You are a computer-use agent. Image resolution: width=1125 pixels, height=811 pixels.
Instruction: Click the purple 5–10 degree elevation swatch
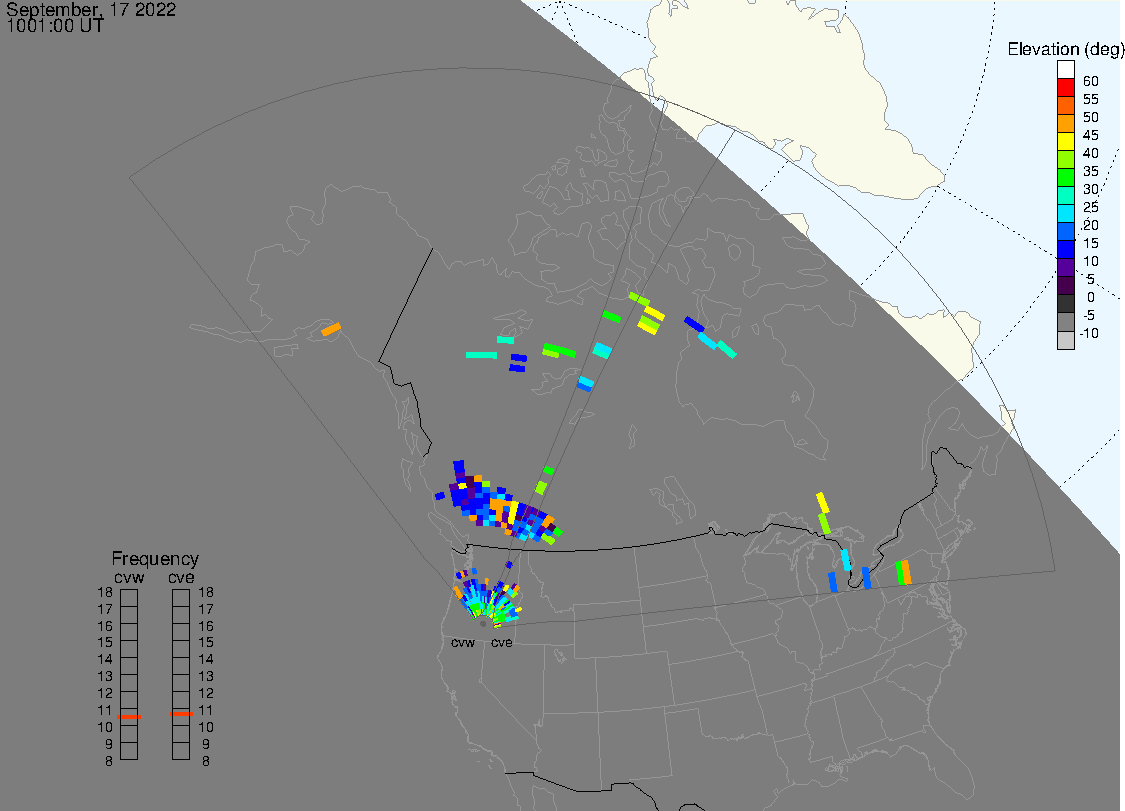[x=1065, y=267]
